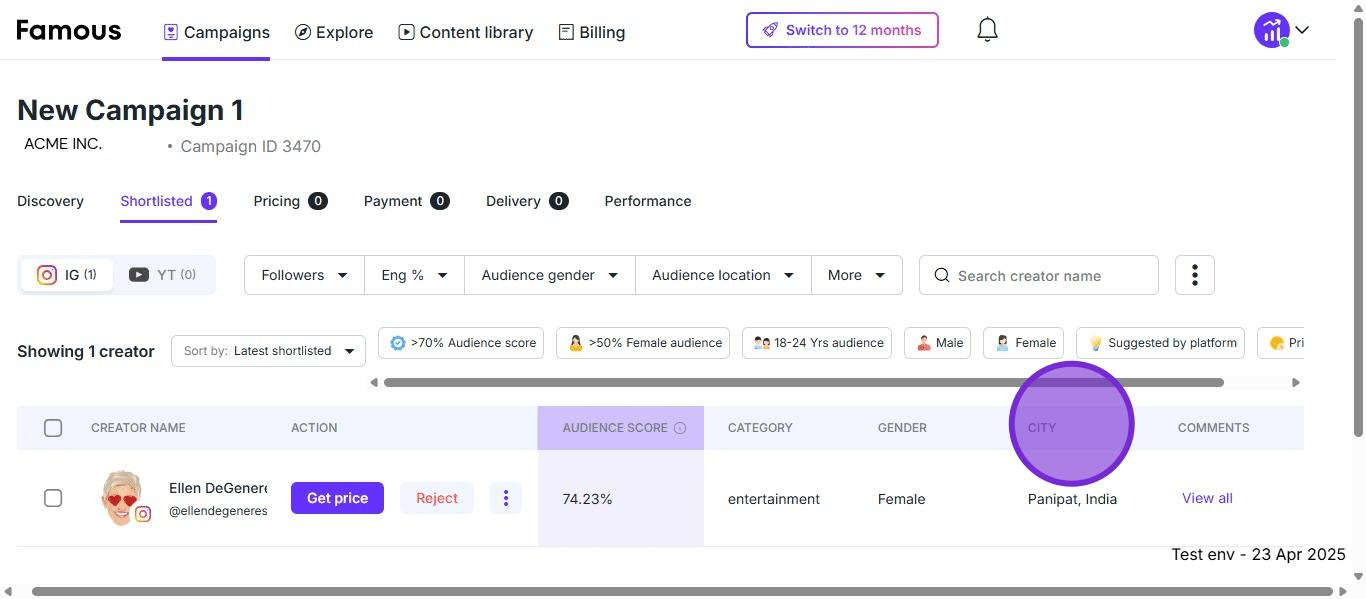Go to the Campaigns nav item
Image resolution: width=1366 pixels, height=599 pixels.
(x=216, y=32)
